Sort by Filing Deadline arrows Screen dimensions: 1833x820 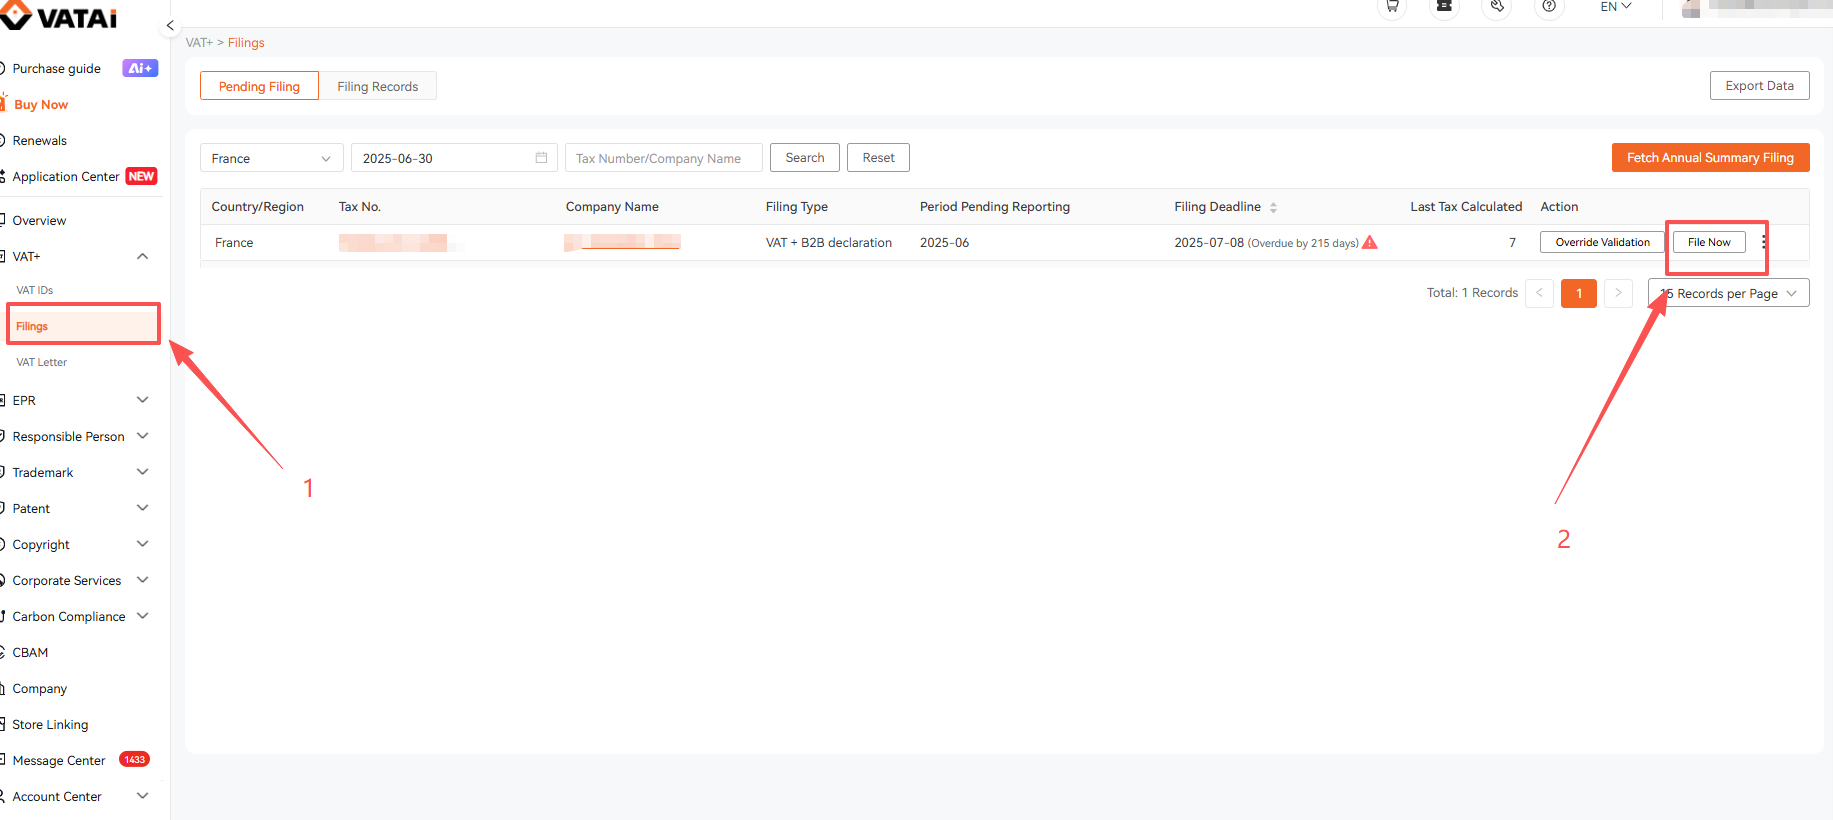1273,208
